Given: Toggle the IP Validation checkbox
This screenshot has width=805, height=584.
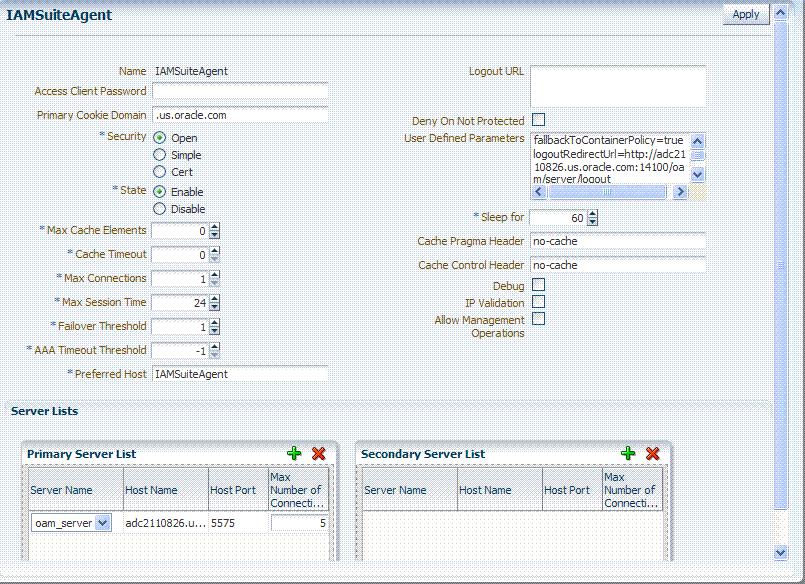Looking at the screenshot, I should click(539, 302).
